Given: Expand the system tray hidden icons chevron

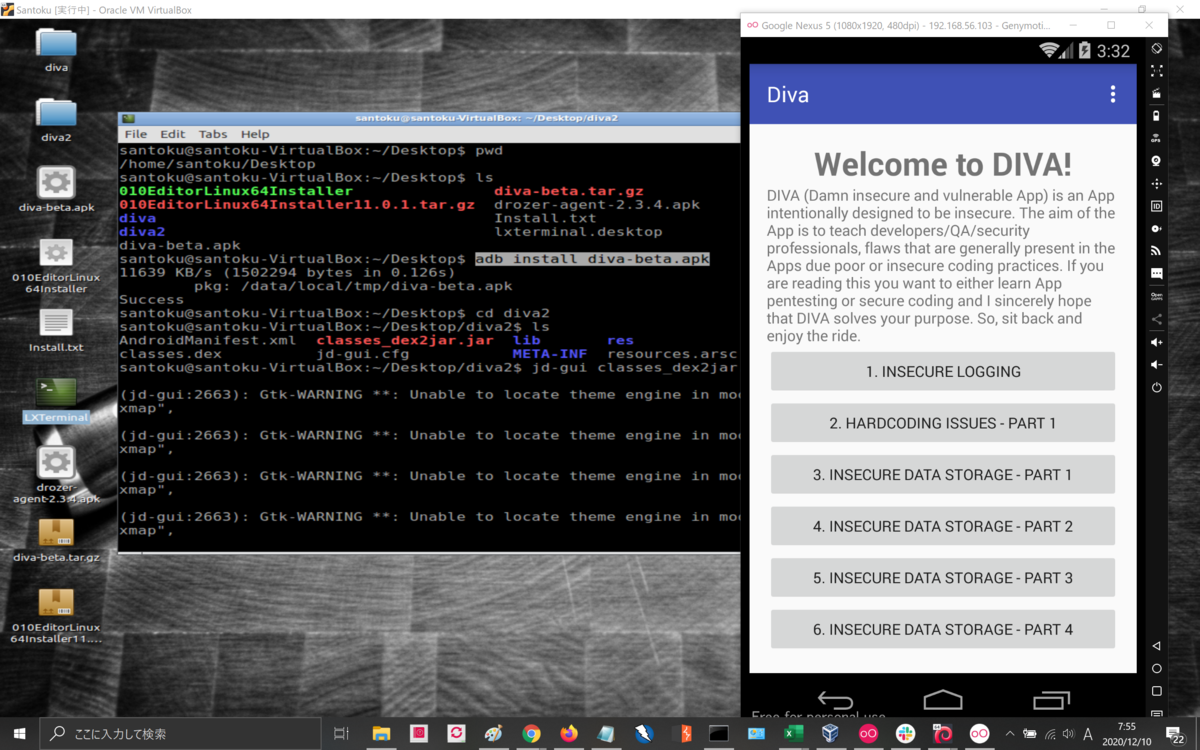Looking at the screenshot, I should (x=1010, y=733).
